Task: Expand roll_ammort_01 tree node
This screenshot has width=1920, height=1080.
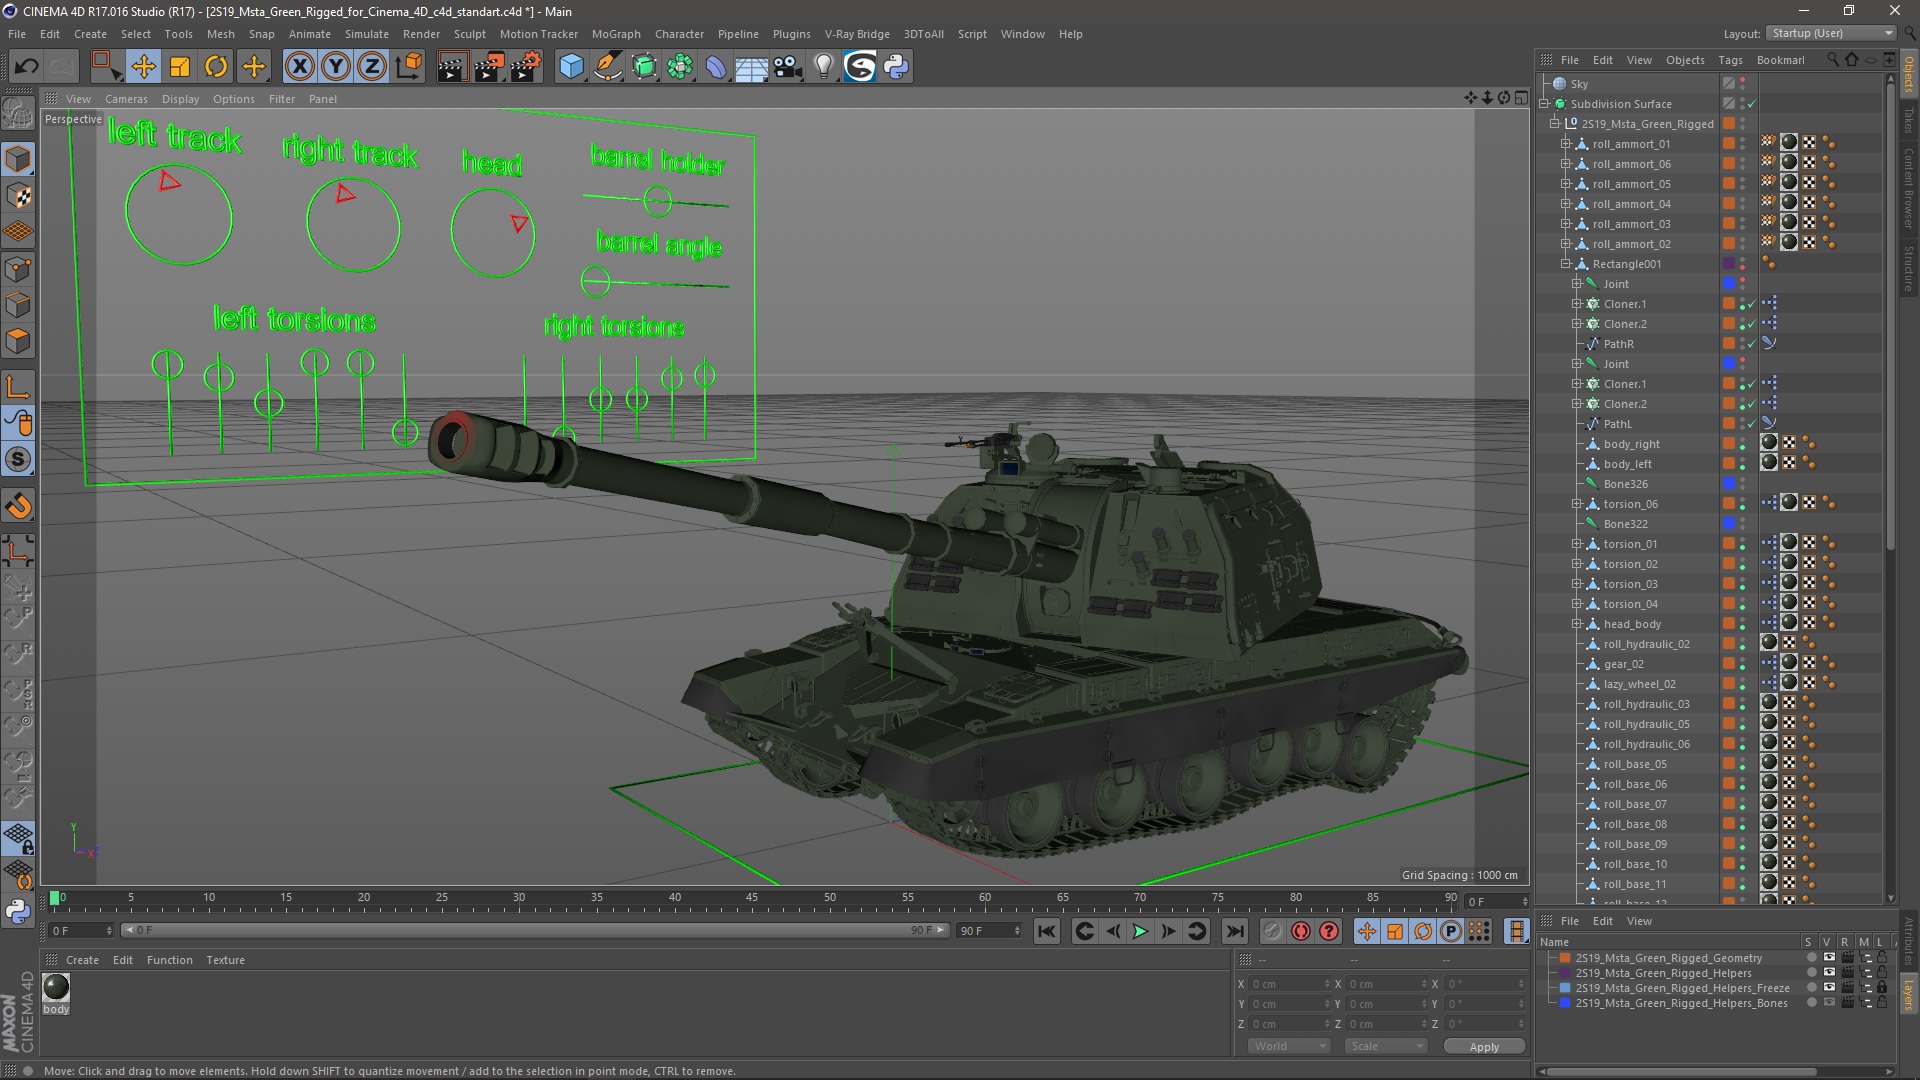Action: click(x=1566, y=144)
